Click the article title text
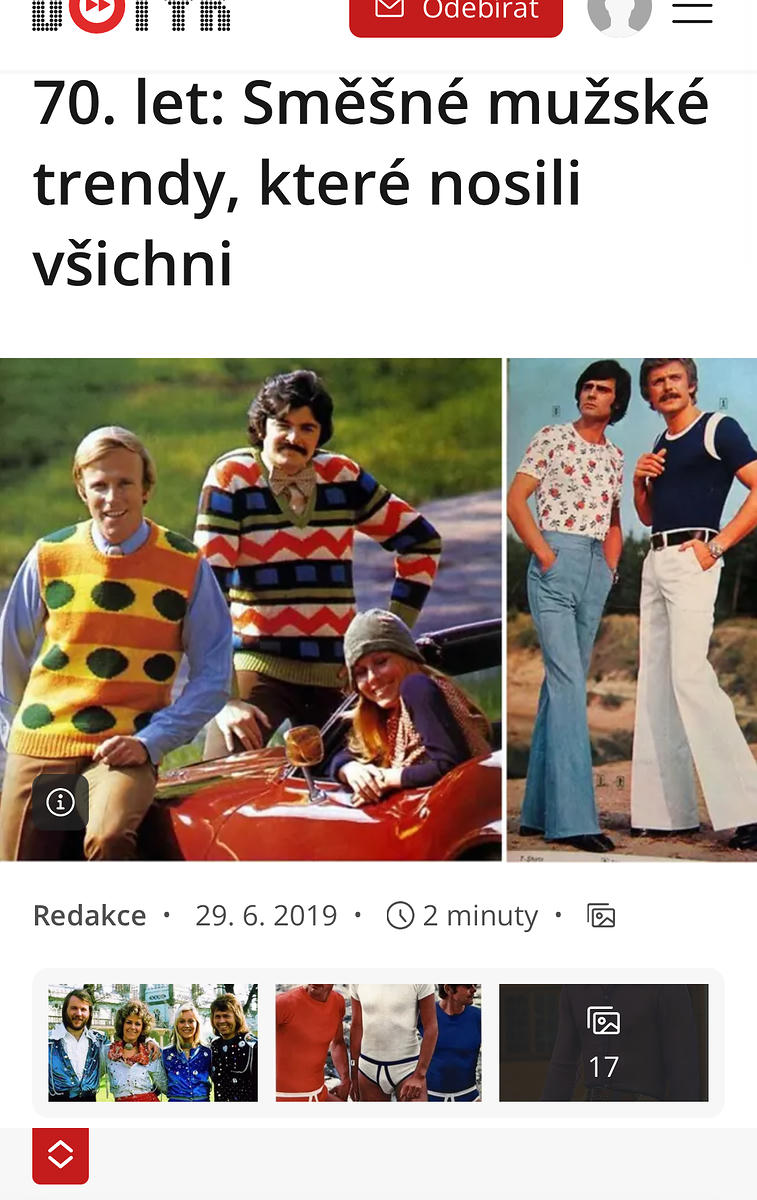The width and height of the screenshot is (757, 1200). (371, 184)
